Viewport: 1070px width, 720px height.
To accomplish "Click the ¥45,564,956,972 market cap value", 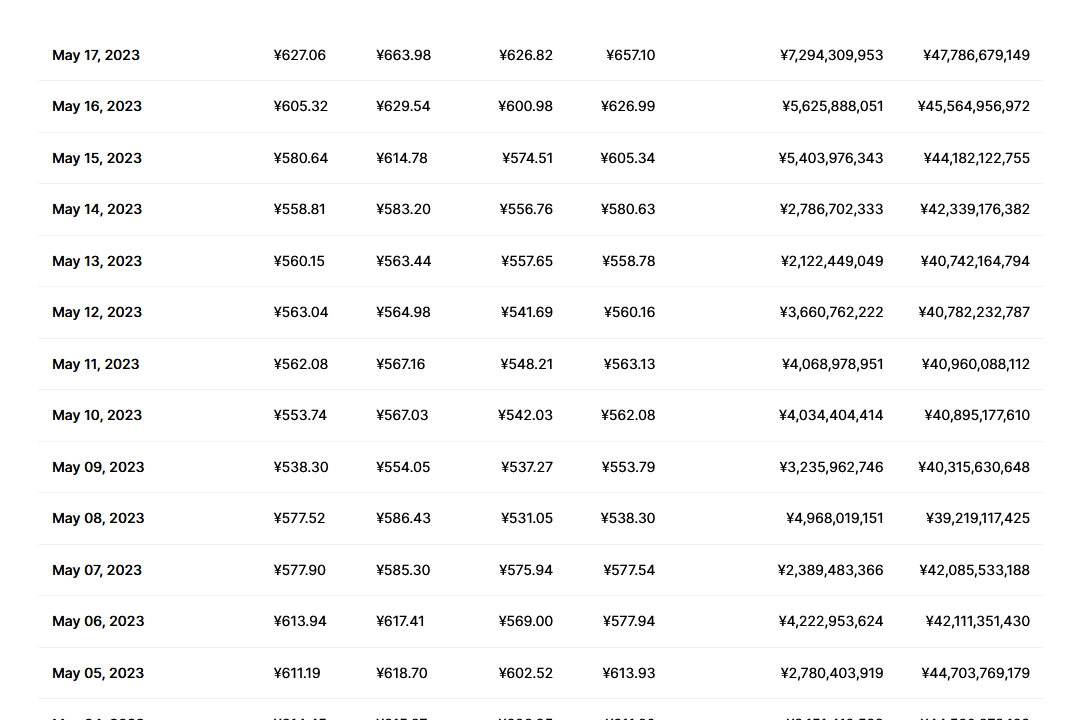I will point(974,106).
